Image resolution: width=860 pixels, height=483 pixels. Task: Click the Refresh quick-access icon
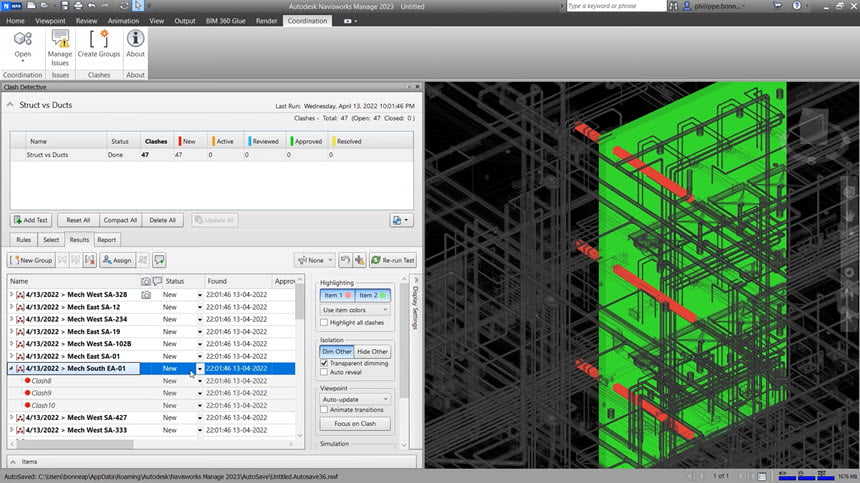pos(124,6)
